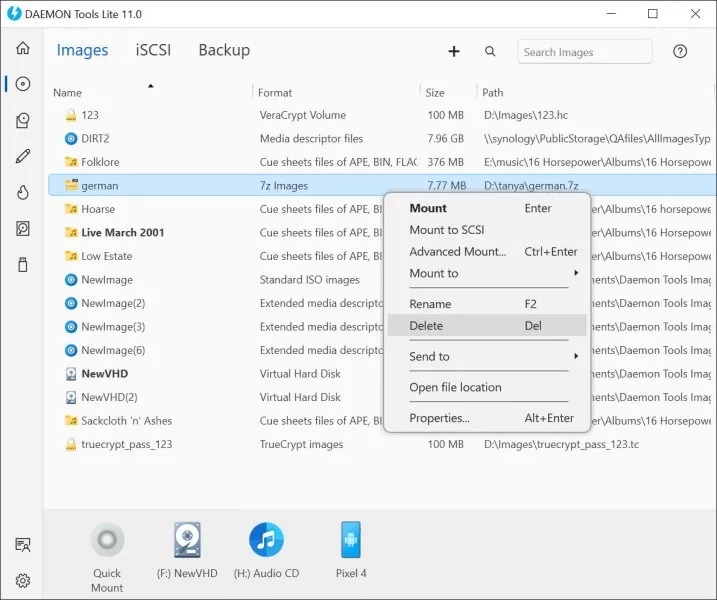The height and width of the screenshot is (600, 717).
Task: Click the disc icon of NewImage(6)
Action: [71, 350]
